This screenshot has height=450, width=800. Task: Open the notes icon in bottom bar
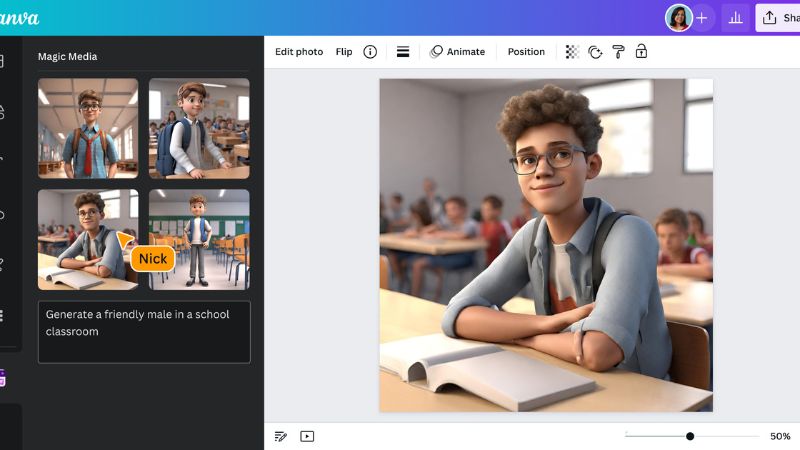coord(281,436)
